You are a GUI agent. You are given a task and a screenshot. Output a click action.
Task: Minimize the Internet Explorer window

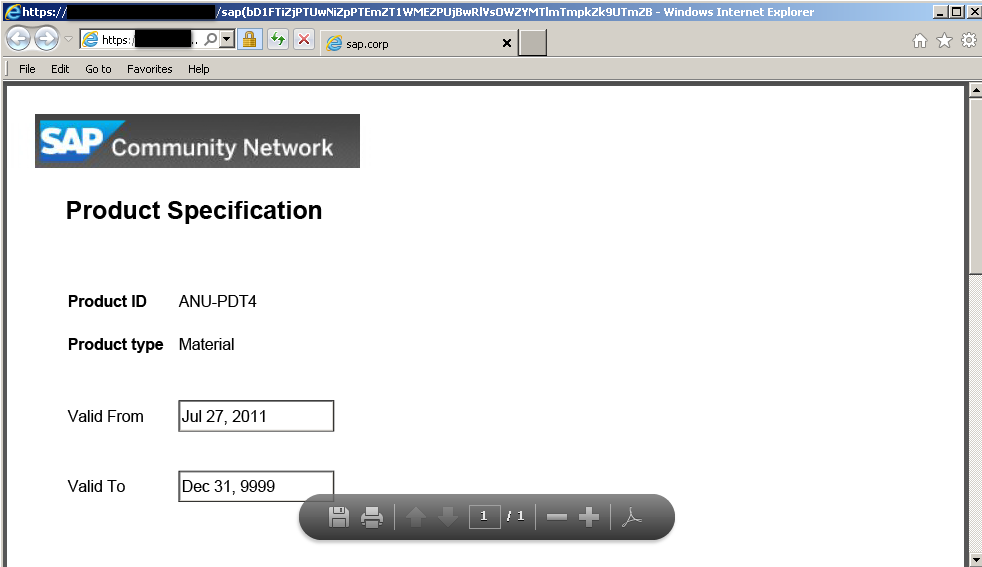[939, 12]
